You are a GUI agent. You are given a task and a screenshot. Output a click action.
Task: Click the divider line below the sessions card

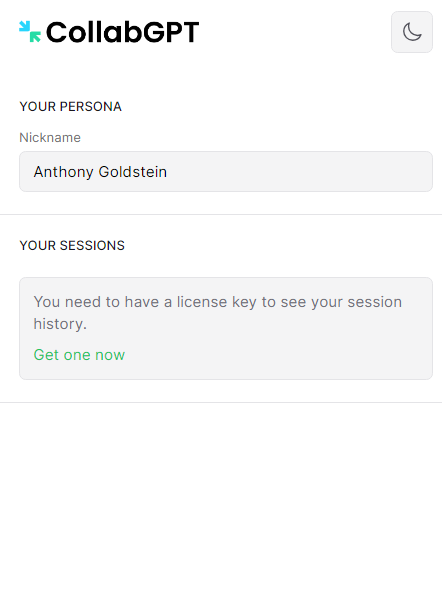(221, 403)
